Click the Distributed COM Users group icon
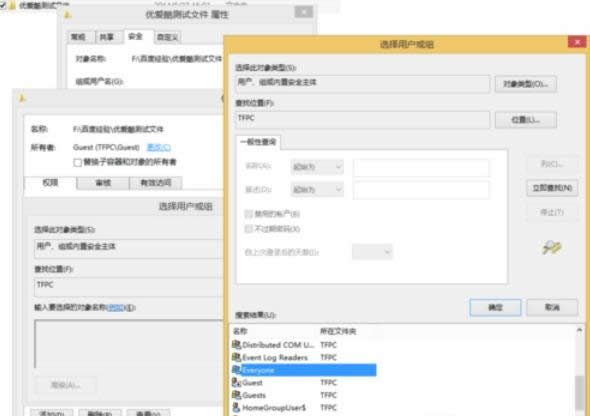This screenshot has height=416, width=590. click(236, 345)
